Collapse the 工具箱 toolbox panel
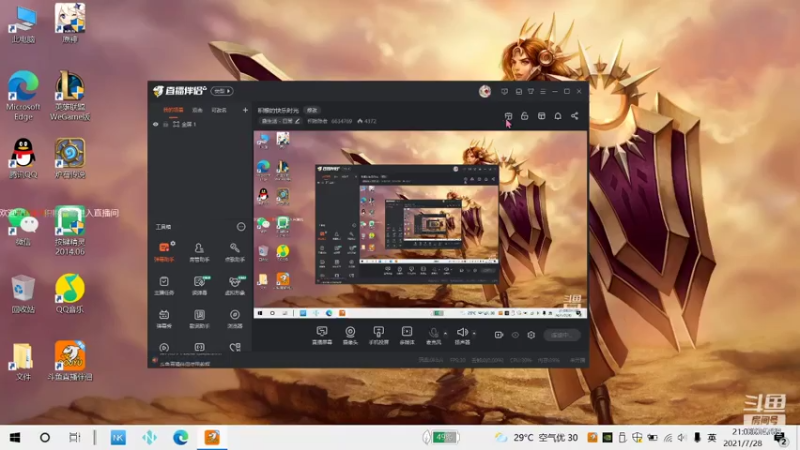800x450 pixels. (x=241, y=227)
